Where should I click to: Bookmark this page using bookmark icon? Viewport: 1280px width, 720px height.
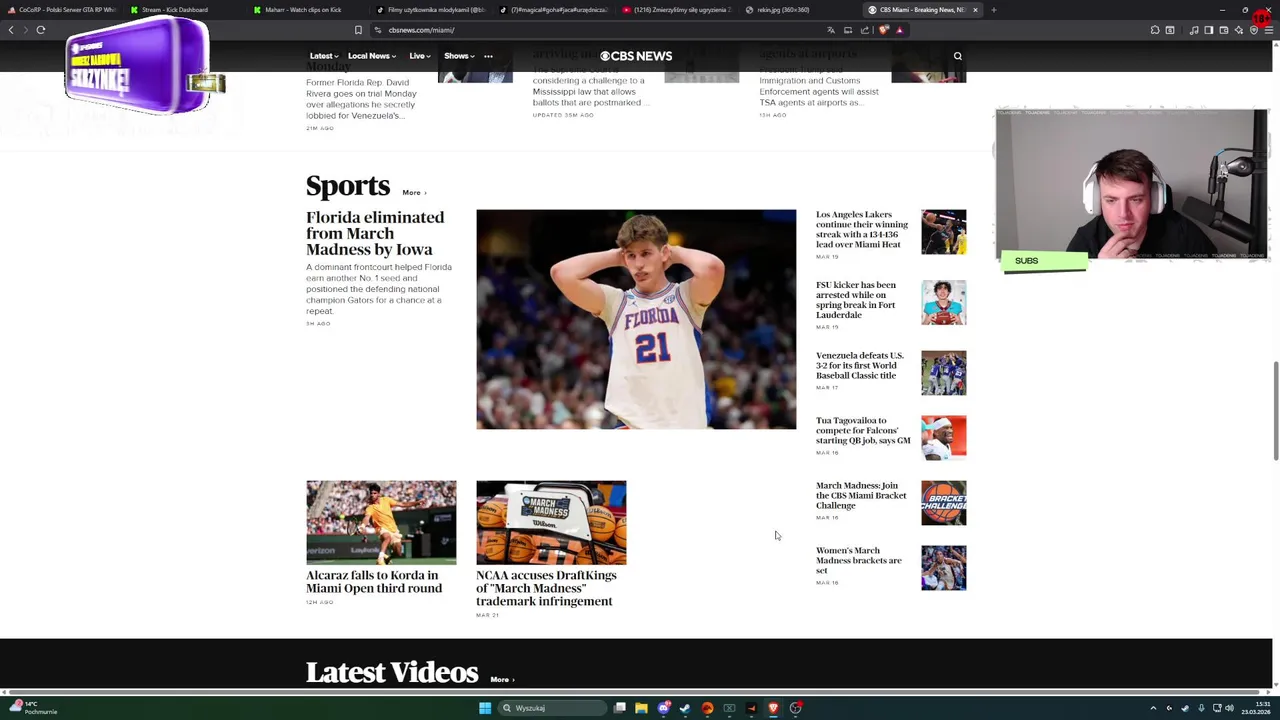[358, 30]
